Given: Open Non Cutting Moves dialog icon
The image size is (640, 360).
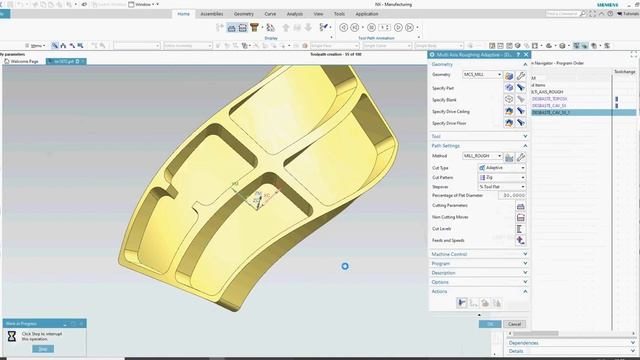Looking at the screenshot, I should pos(520,217).
